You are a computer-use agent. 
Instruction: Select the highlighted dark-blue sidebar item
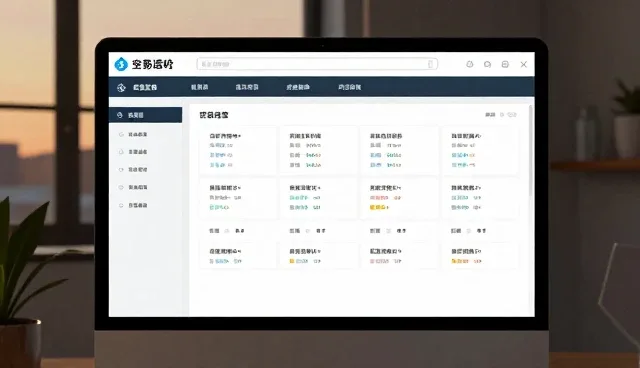145,115
